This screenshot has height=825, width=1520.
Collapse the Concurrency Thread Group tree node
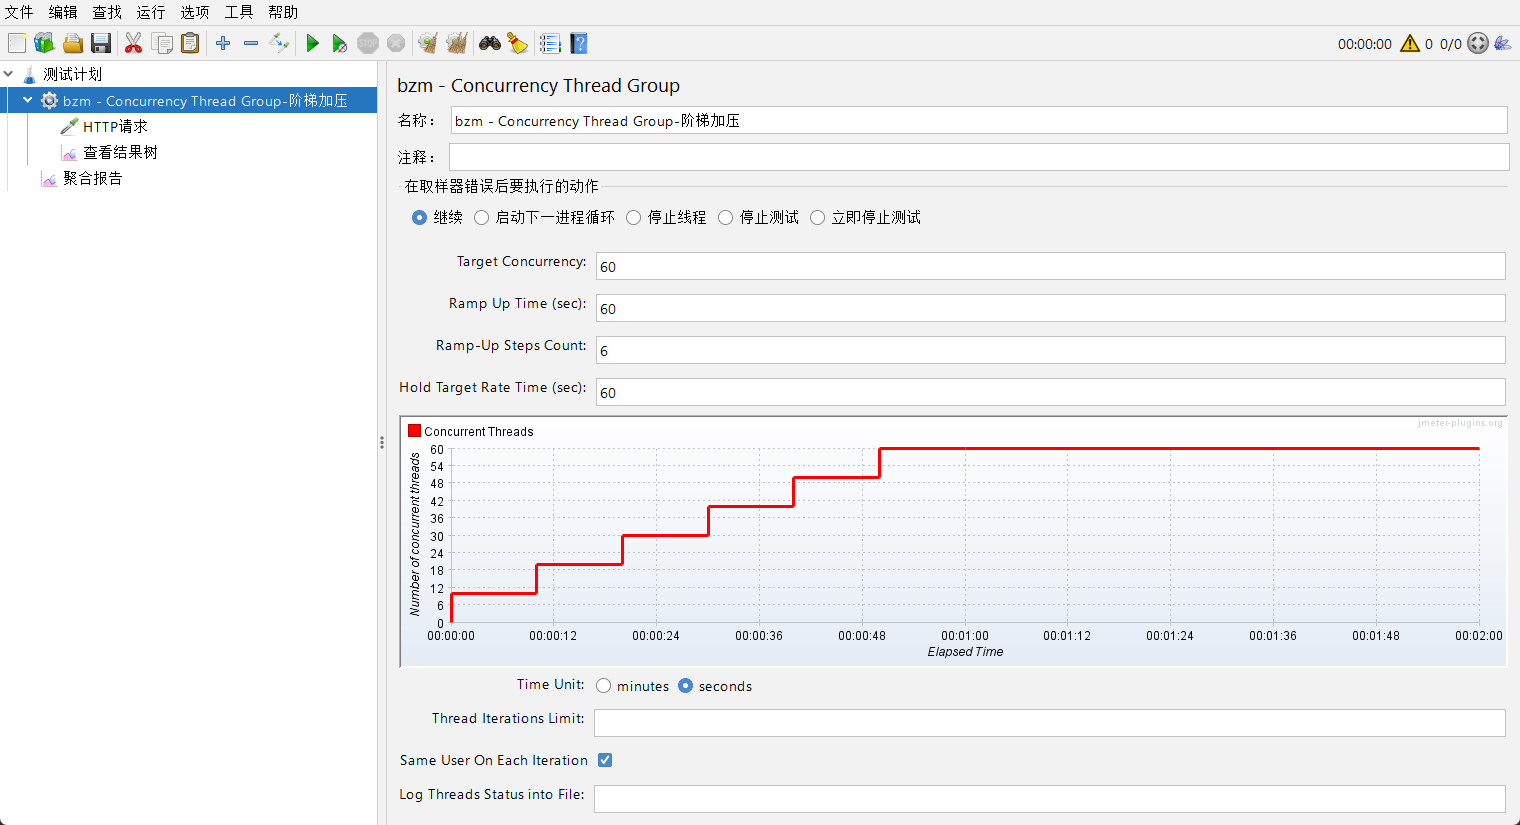(28, 101)
